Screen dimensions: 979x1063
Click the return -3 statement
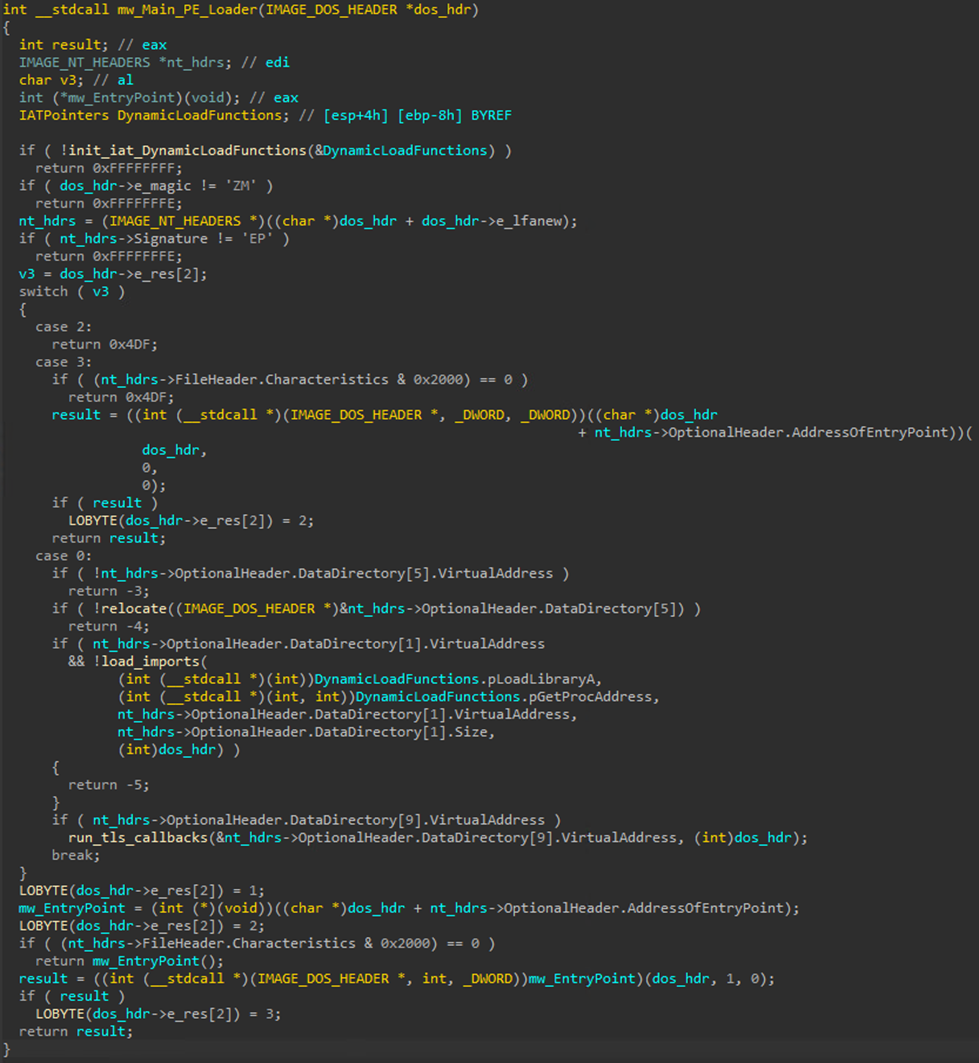click(x=97, y=590)
